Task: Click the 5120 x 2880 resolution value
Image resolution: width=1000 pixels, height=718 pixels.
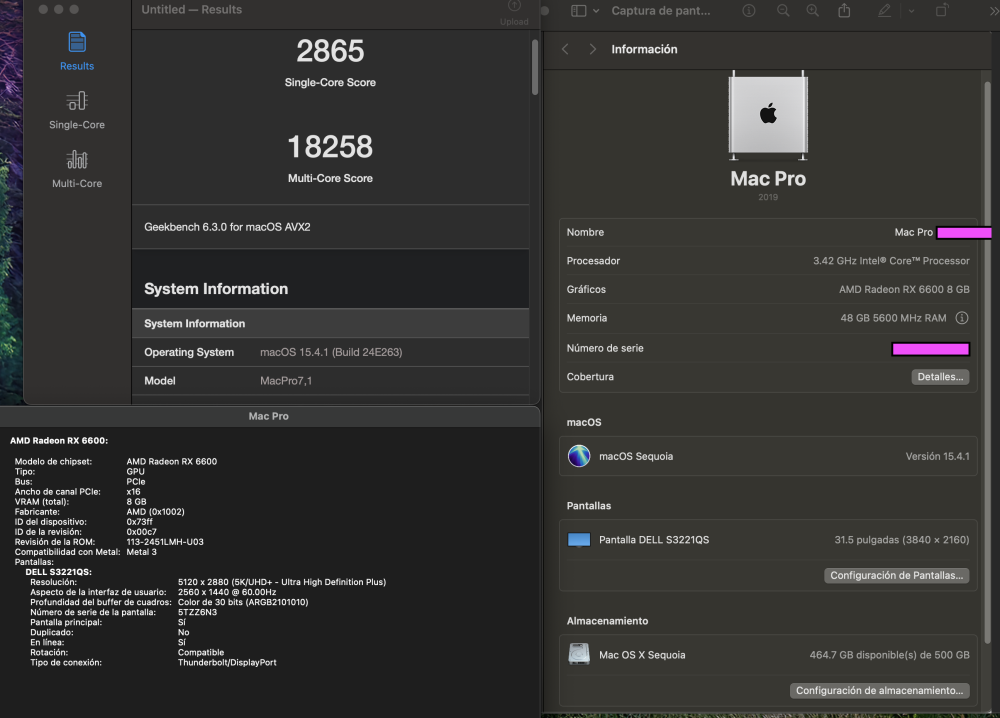Action: tap(282, 582)
